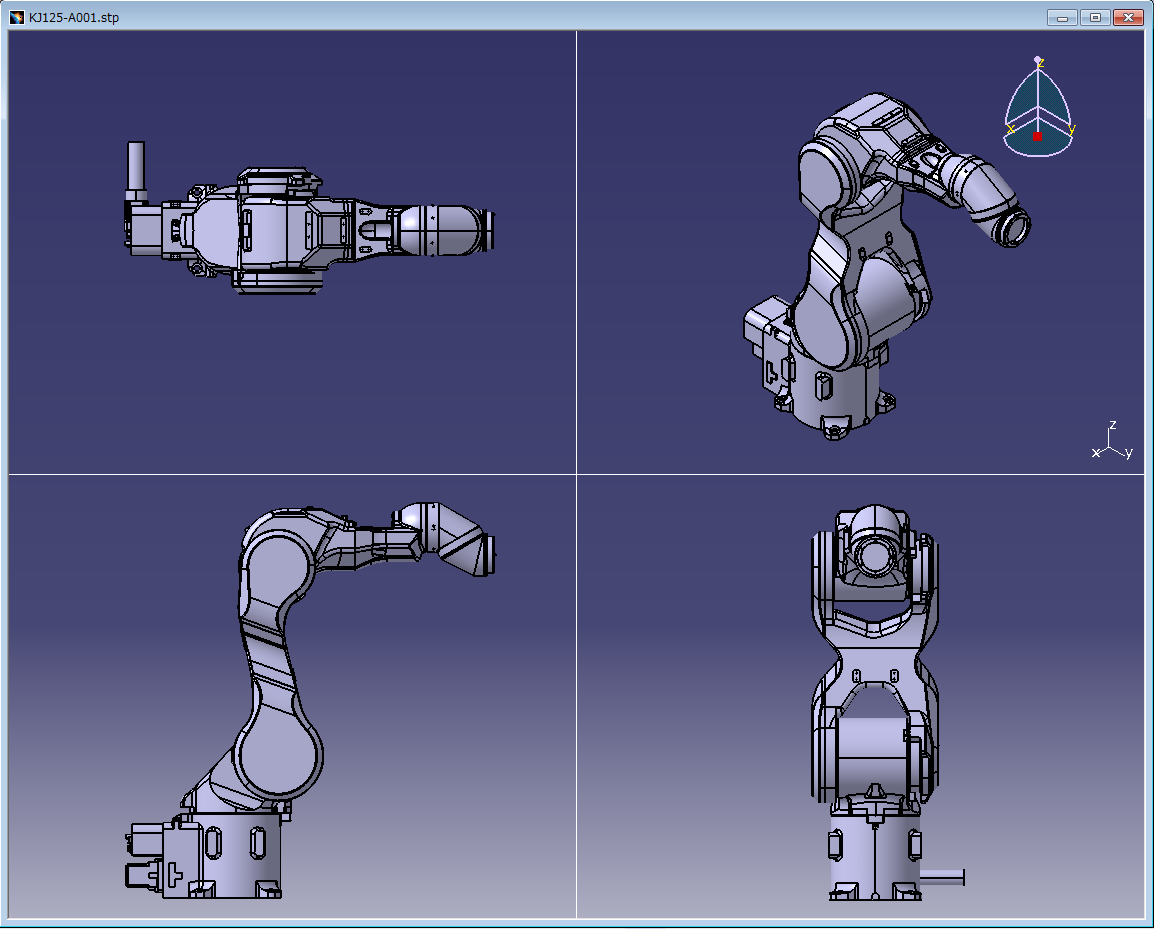Click the 3D compass in isometric view

pyautogui.click(x=1038, y=107)
